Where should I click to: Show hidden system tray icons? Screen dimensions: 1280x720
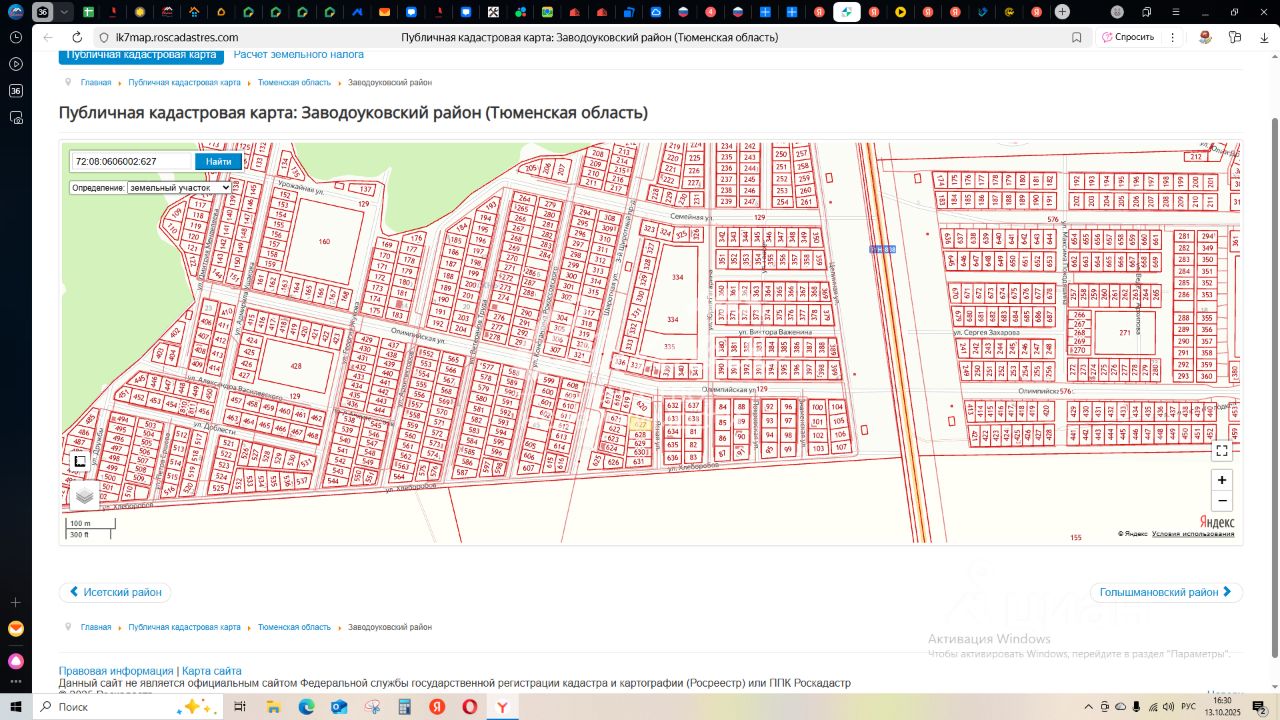[x=1087, y=707]
